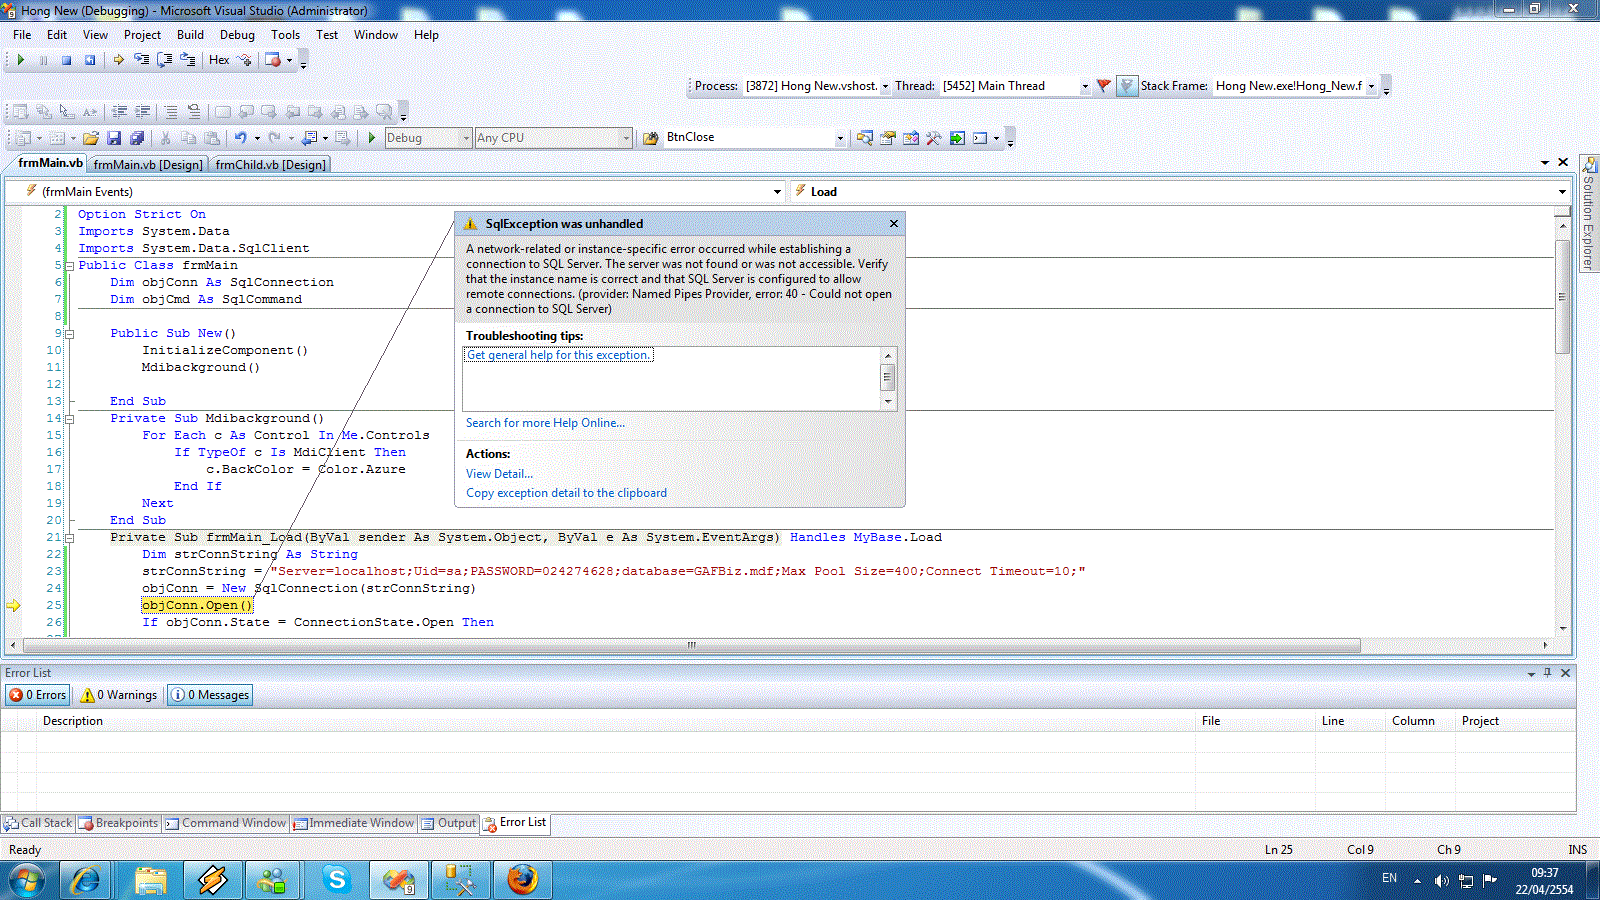Click the Save All icon
1600x900 pixels.
[137, 138]
